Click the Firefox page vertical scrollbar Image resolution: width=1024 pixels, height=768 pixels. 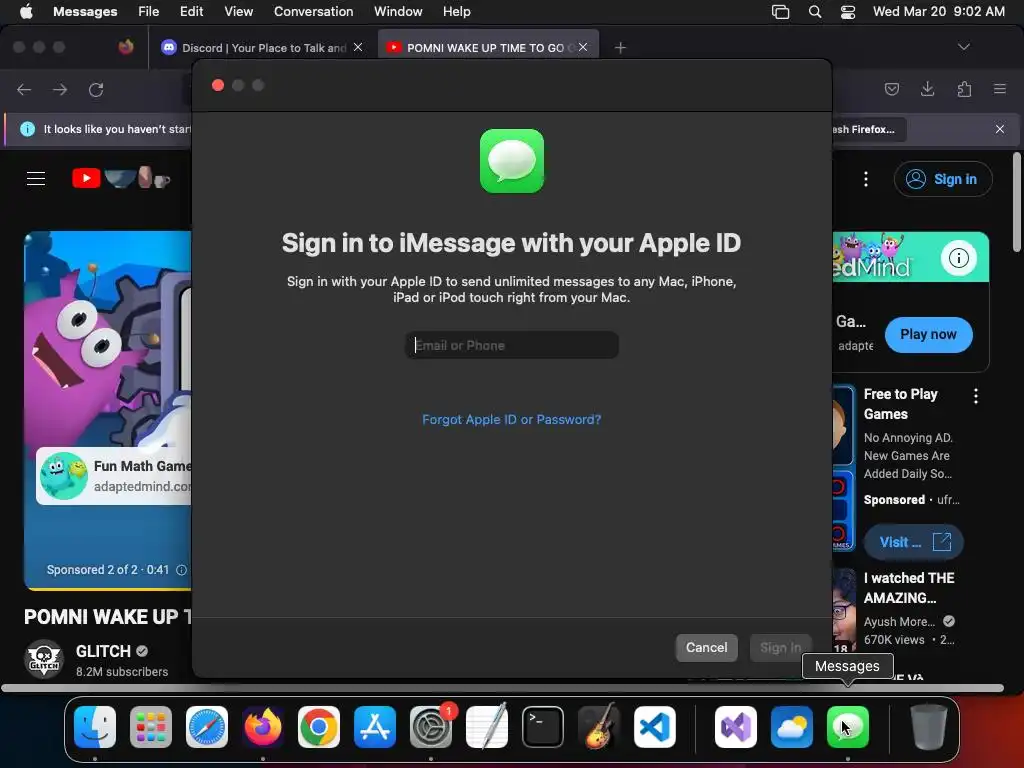1016,202
